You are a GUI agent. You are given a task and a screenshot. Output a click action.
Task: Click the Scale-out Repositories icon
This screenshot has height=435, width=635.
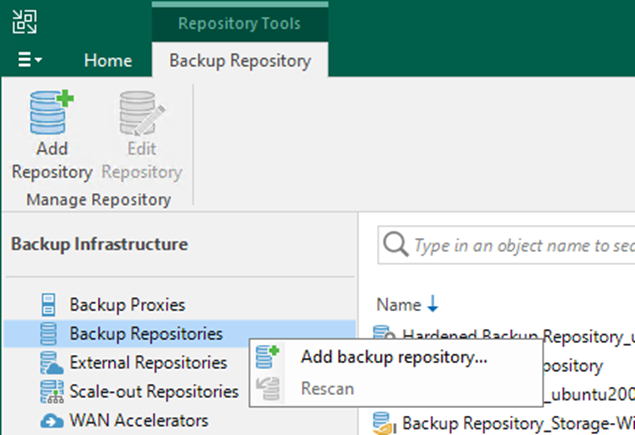click(51, 392)
